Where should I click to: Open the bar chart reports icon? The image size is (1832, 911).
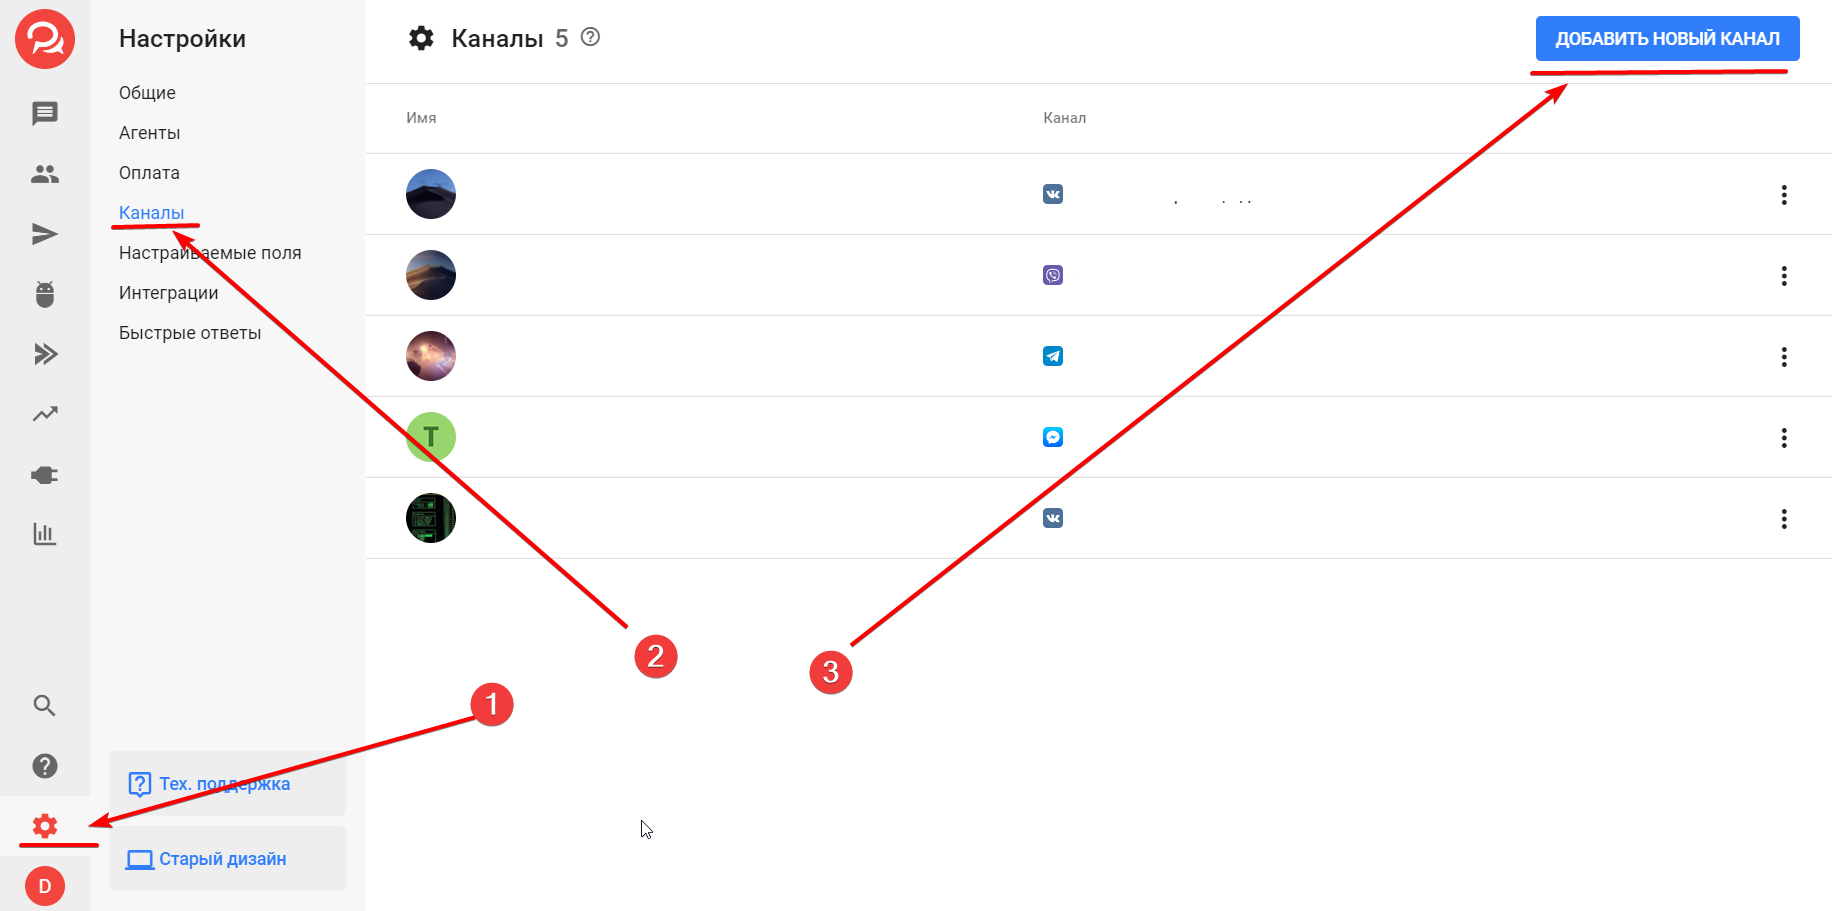click(x=45, y=534)
